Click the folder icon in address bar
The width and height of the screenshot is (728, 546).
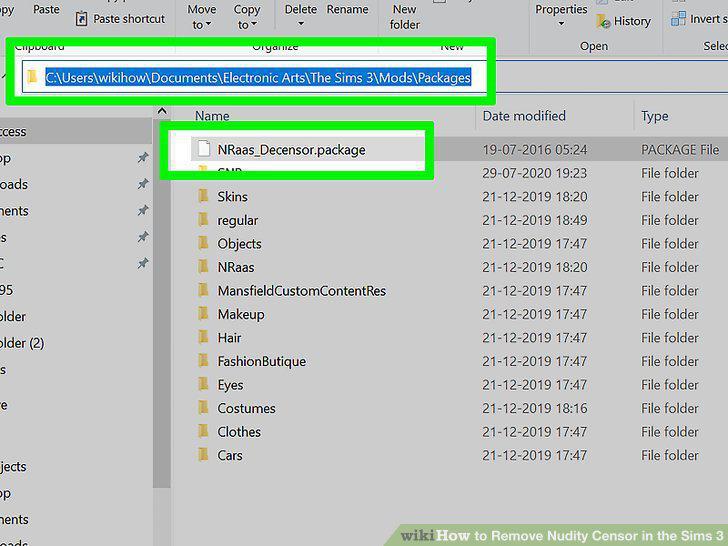coord(32,76)
